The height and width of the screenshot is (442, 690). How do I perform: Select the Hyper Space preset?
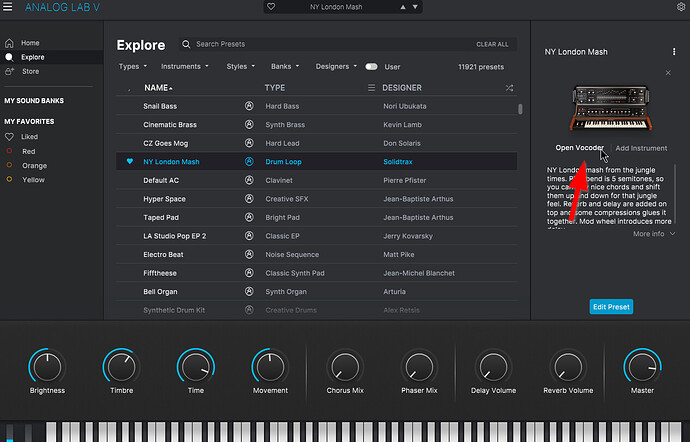point(316,199)
